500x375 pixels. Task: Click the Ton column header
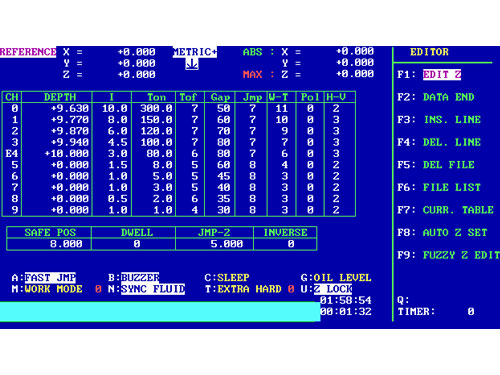click(157, 97)
